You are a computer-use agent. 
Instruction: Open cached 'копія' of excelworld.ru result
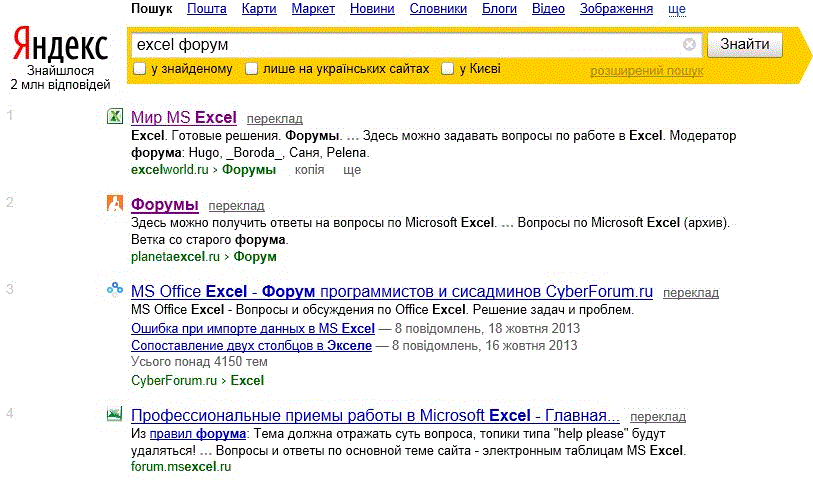310,170
